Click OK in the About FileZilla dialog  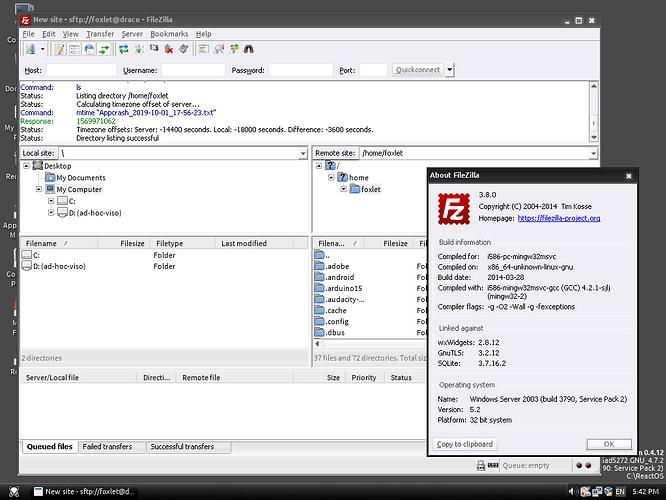pyautogui.click(x=609, y=444)
